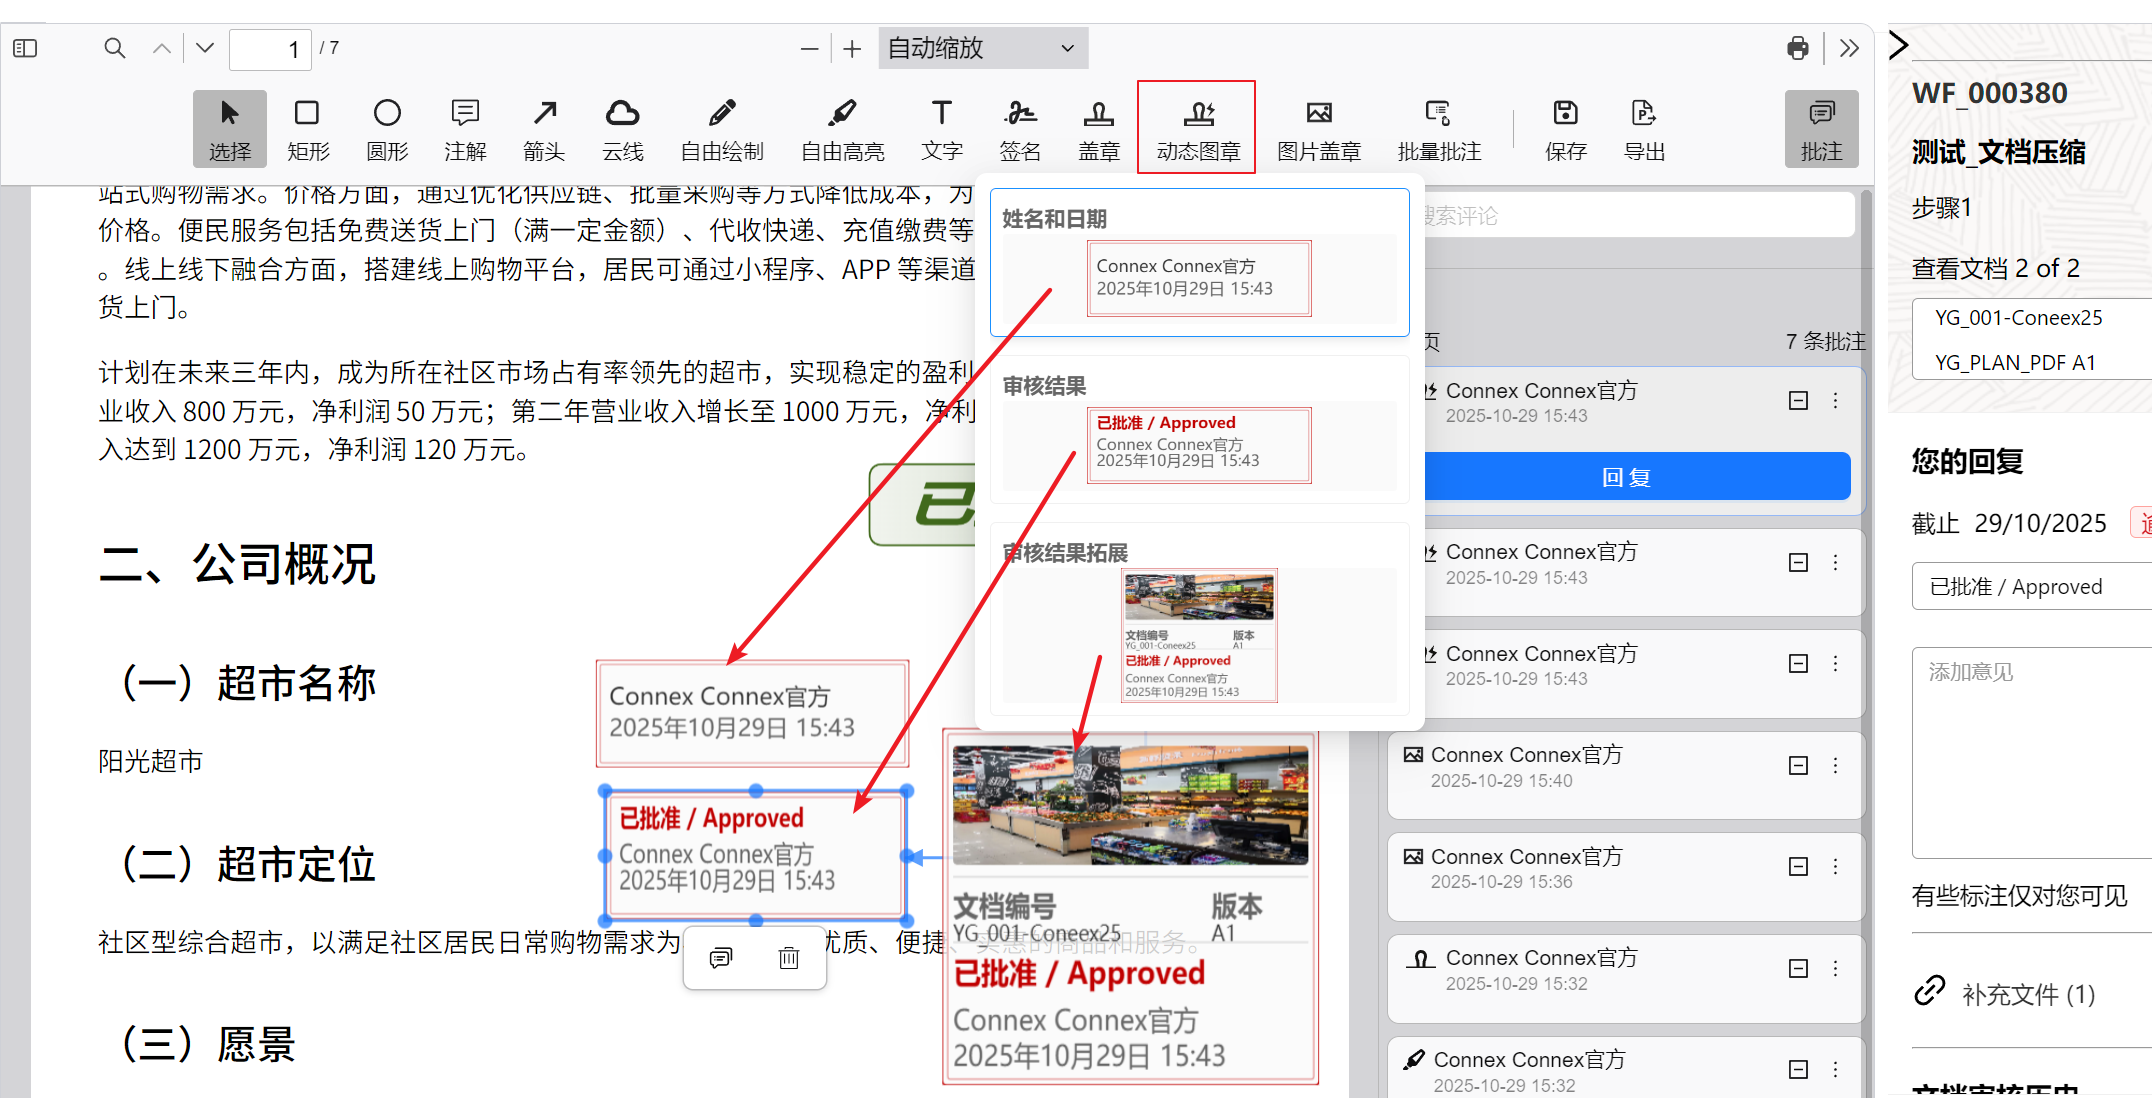2152x1098 pixels.
Task: Toggle the 批注 comments panel button
Action: pyautogui.click(x=1821, y=129)
